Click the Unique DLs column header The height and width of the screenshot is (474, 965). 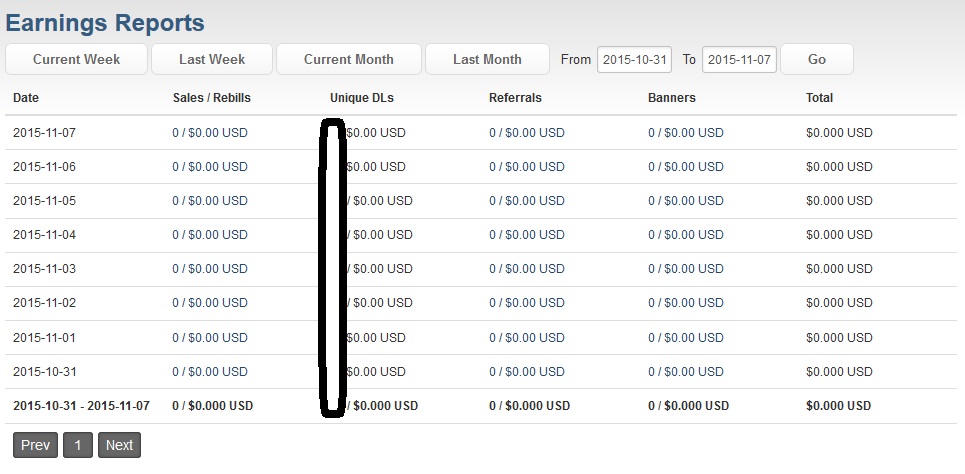pos(361,98)
